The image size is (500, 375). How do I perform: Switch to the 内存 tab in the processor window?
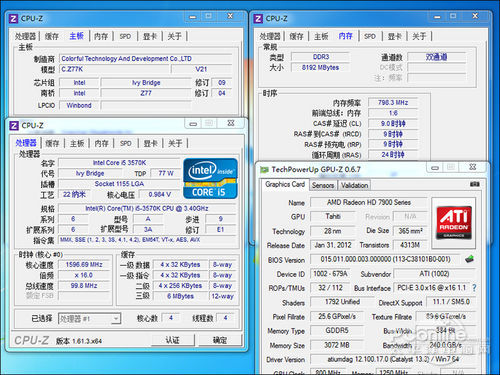pyautogui.click(x=101, y=143)
